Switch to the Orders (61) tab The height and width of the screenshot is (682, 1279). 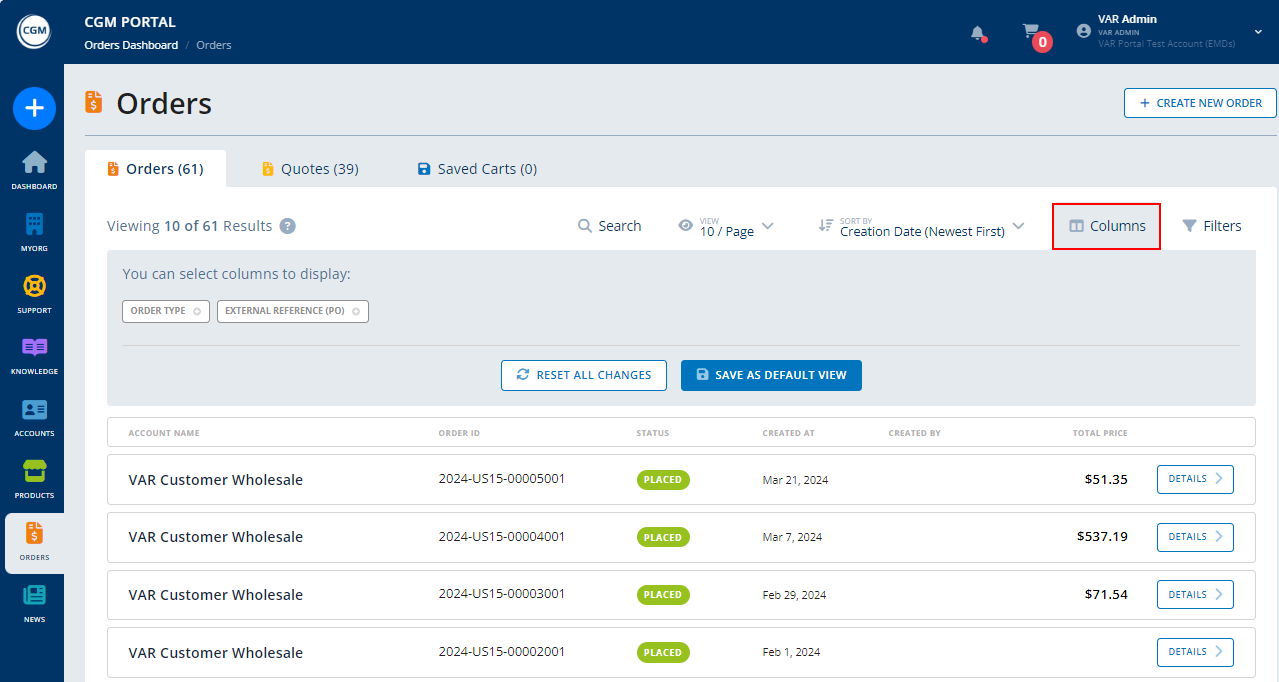click(x=155, y=169)
